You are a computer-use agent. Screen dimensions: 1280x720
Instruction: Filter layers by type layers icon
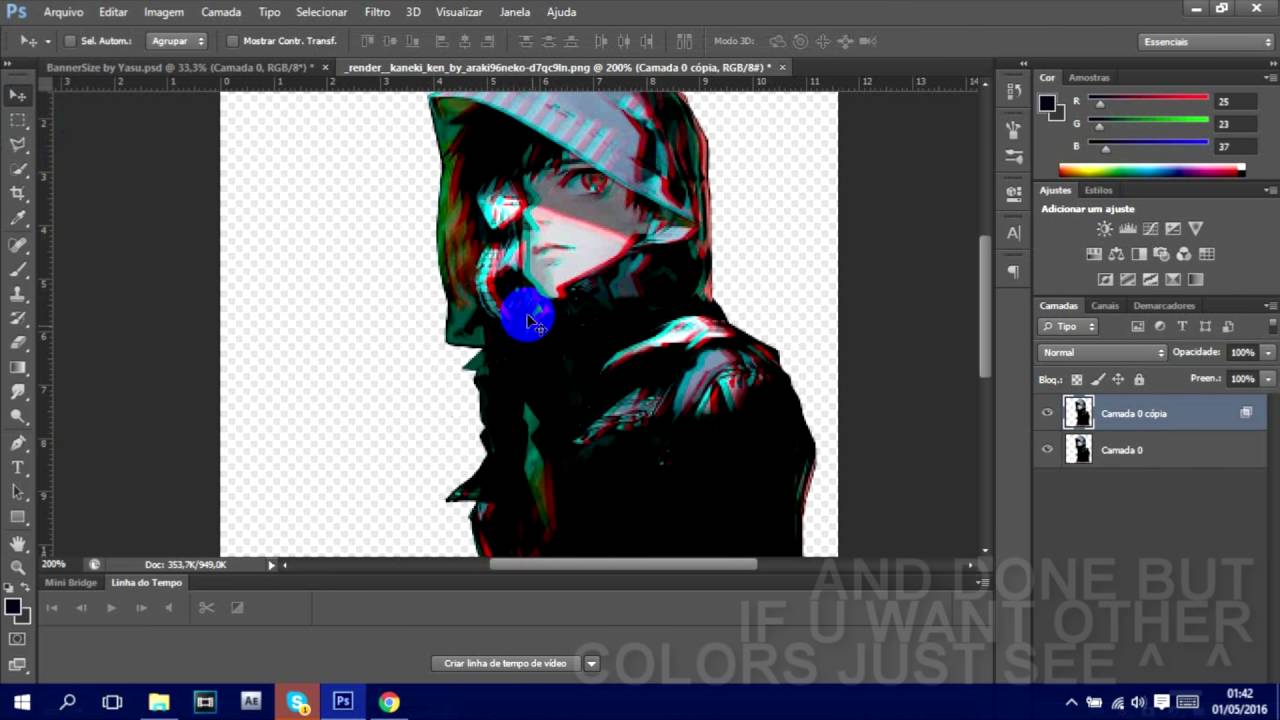pos(1182,326)
